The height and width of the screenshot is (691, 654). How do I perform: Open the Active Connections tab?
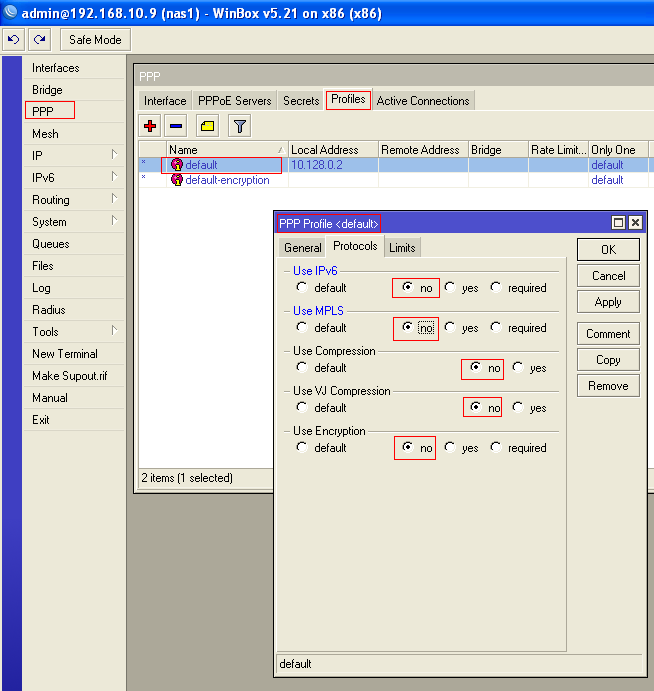(x=423, y=101)
